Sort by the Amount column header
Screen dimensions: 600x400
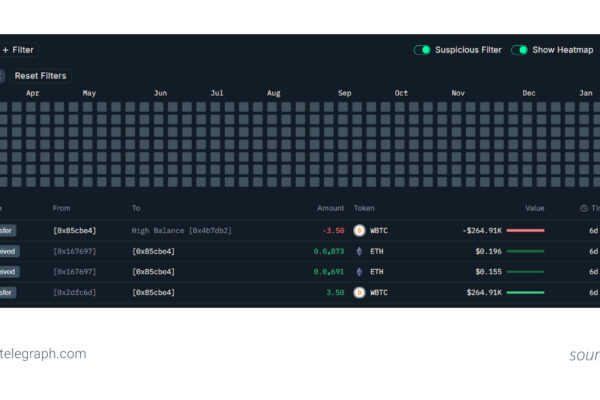tap(330, 208)
